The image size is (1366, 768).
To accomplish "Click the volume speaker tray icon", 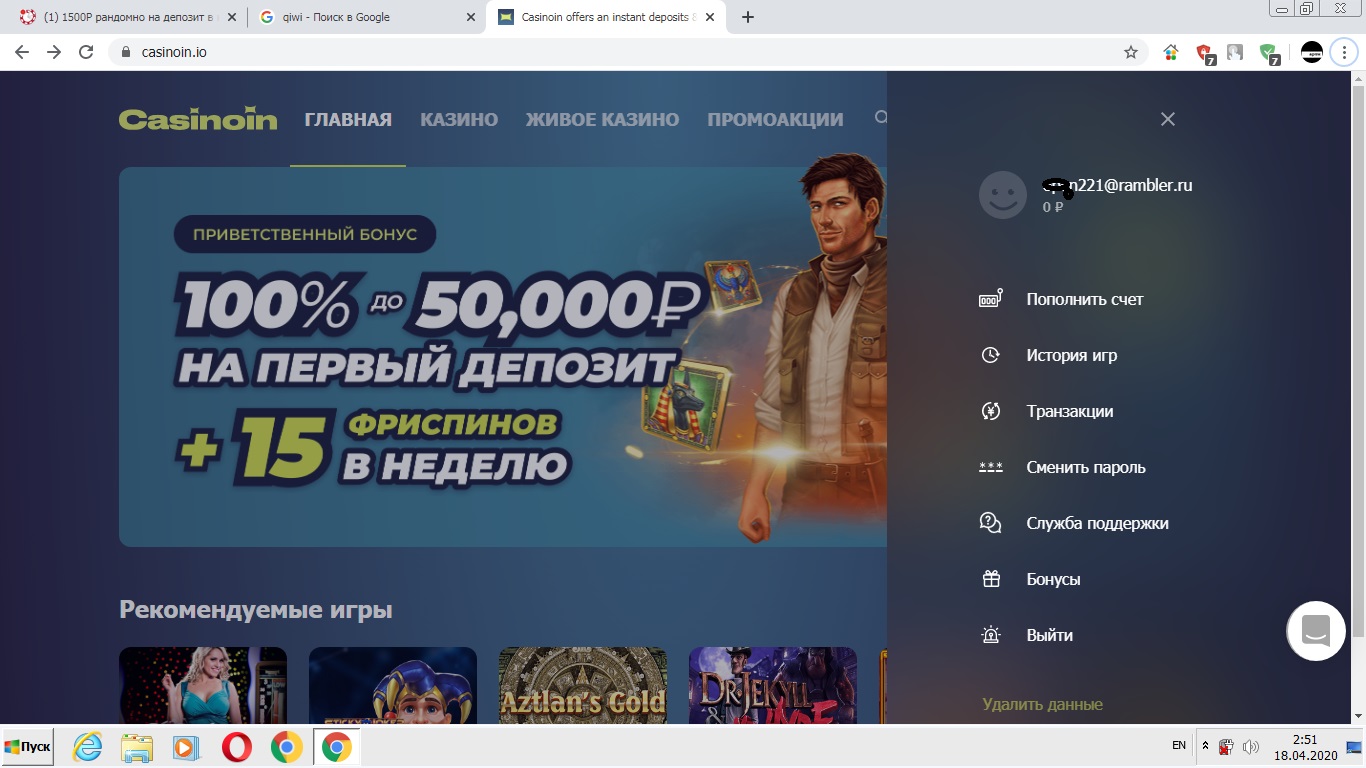I will pos(1250,747).
